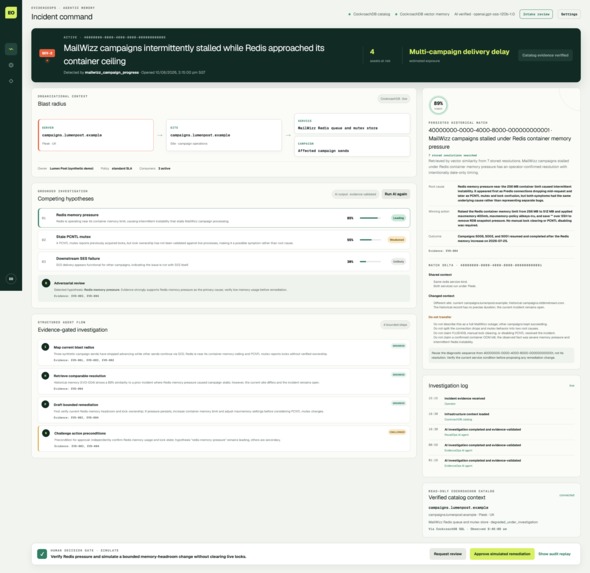Click the 89% match score ring
The image size is (590, 573).
438,105
